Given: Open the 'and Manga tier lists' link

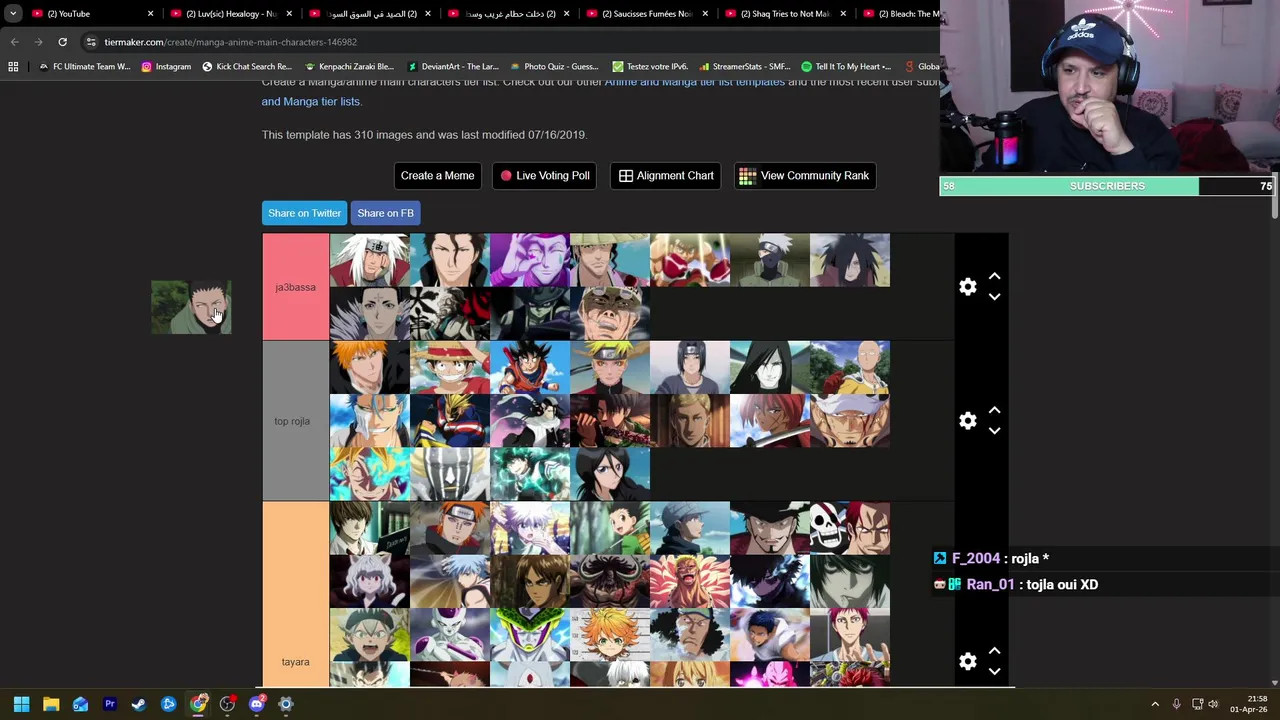Looking at the screenshot, I should [310, 101].
